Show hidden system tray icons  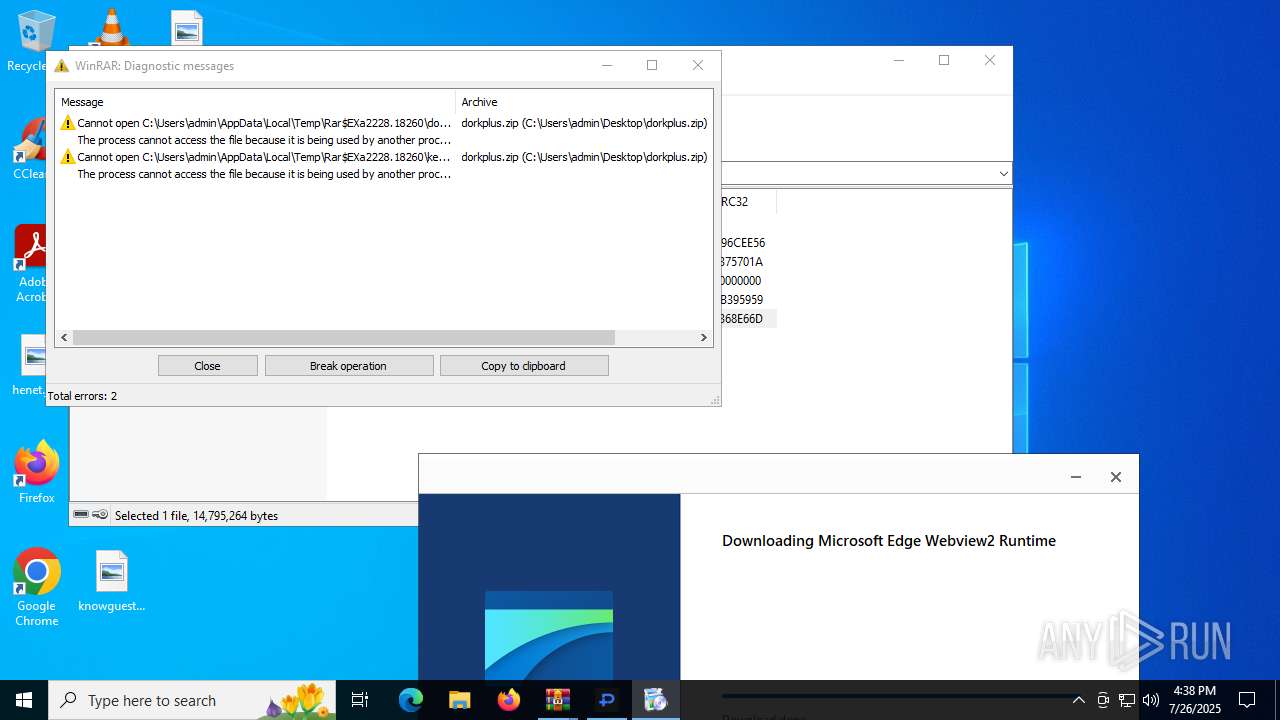coord(1078,700)
